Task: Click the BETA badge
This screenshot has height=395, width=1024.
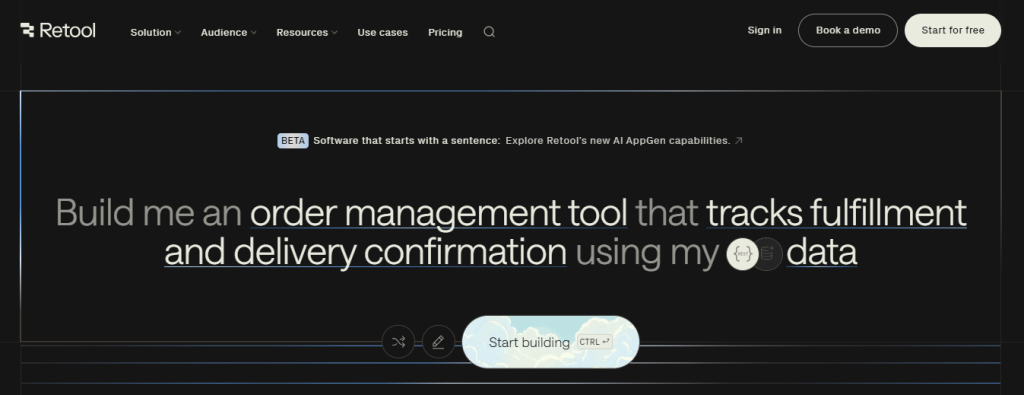Action: [293, 140]
